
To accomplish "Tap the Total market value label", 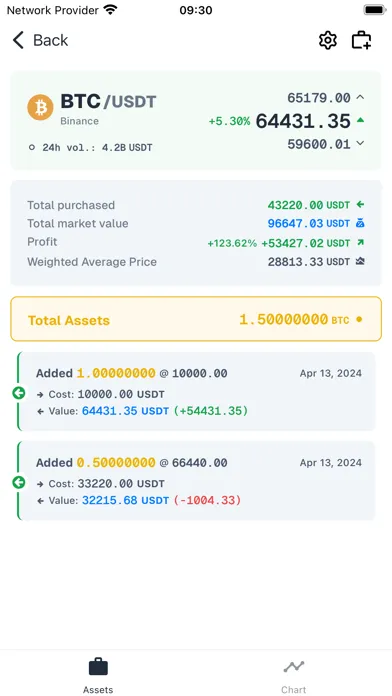I will (78, 223).
